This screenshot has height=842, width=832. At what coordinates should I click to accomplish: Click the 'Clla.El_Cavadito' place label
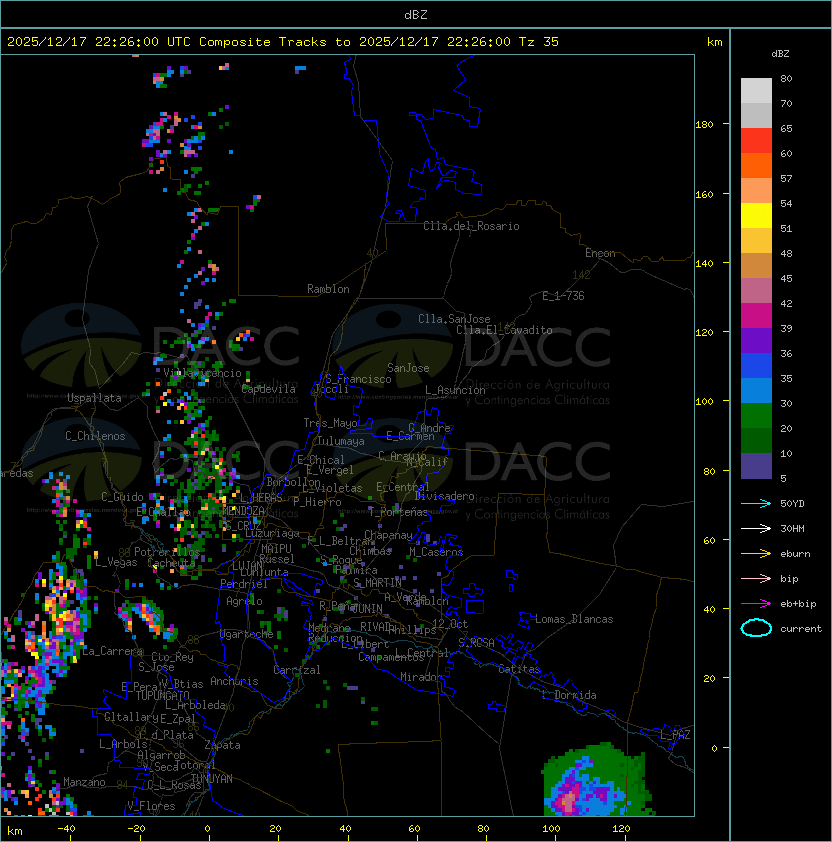coord(504,330)
